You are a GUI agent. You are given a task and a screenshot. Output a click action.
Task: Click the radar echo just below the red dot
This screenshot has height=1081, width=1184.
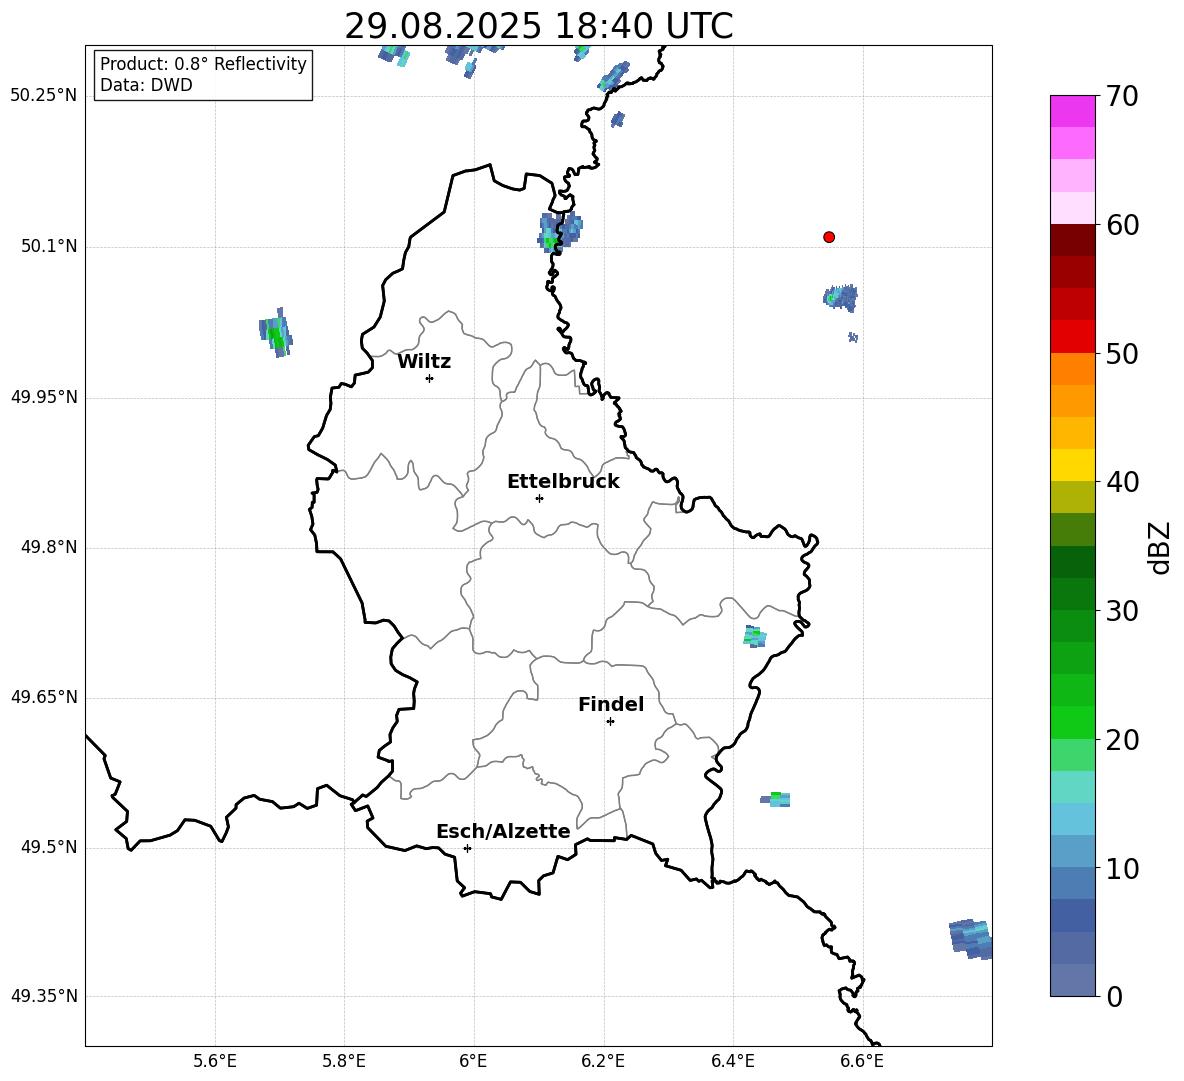pos(841,297)
